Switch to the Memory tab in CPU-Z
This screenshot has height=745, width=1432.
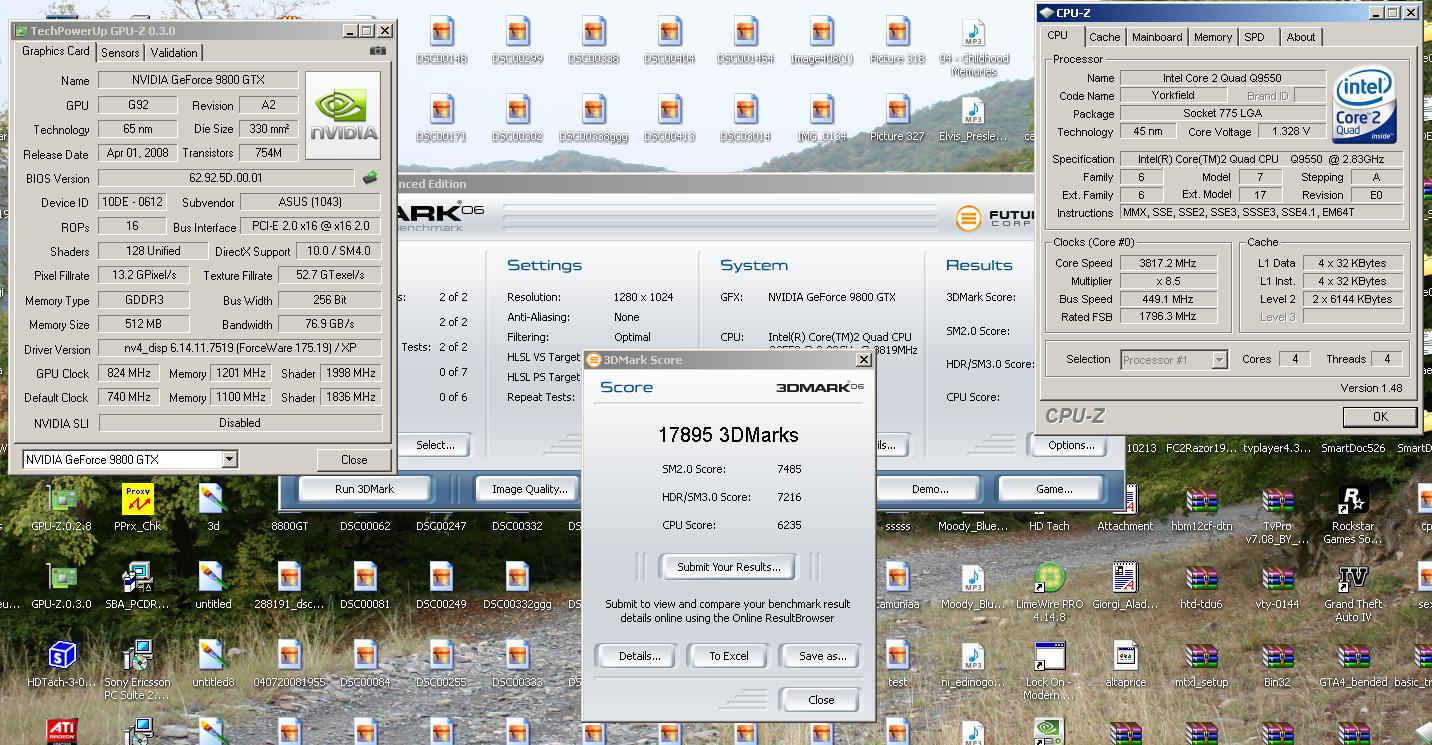point(1212,37)
